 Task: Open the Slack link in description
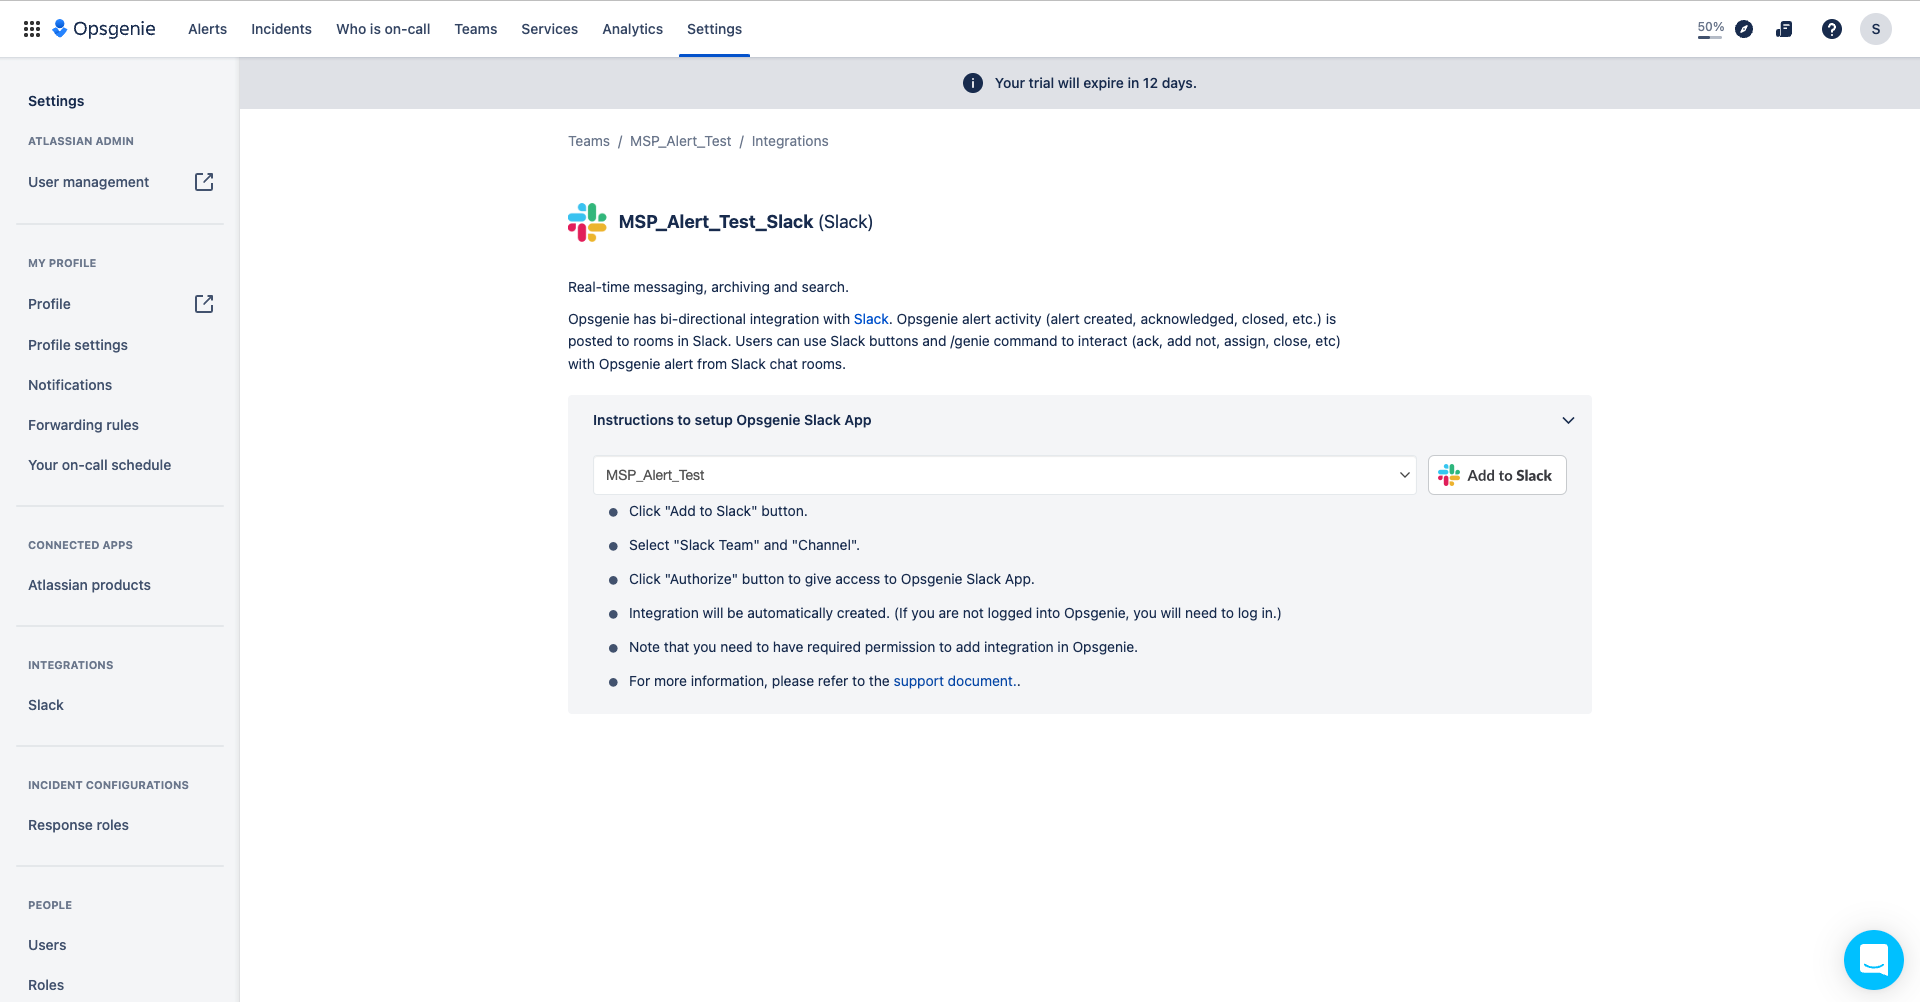pyautogui.click(x=871, y=319)
